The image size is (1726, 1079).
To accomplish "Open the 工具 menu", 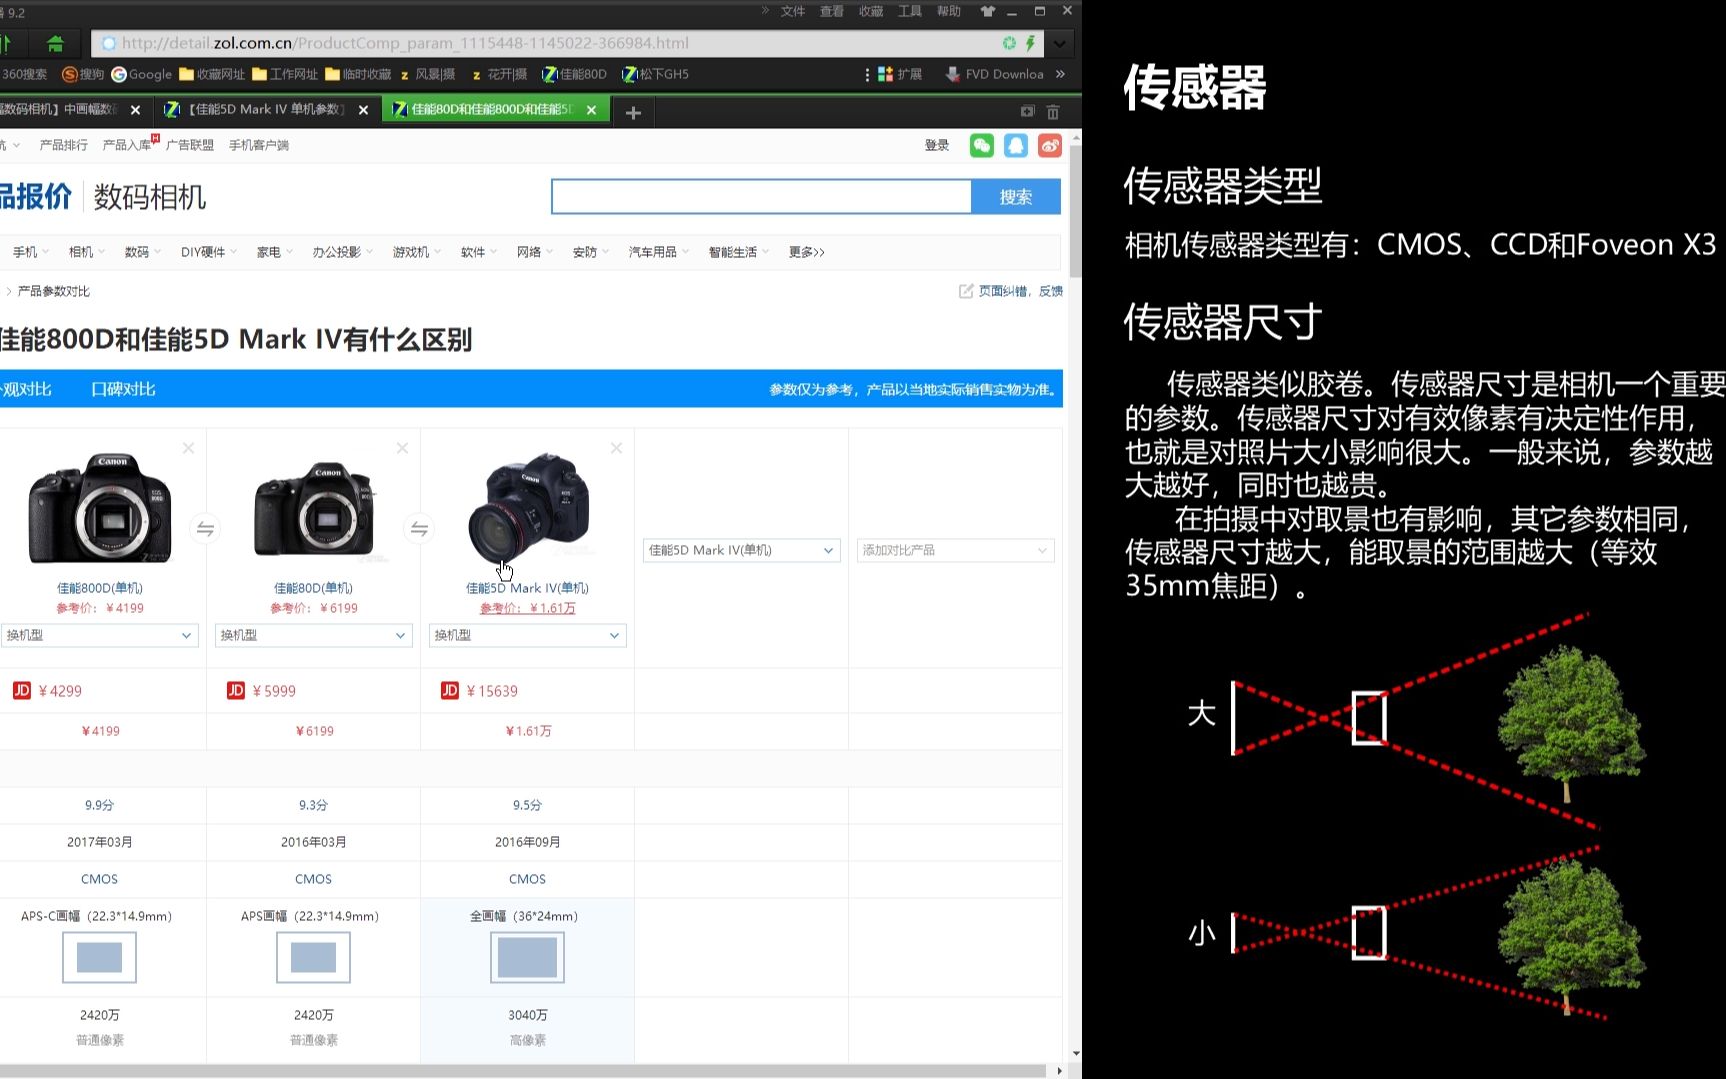I will [x=910, y=11].
